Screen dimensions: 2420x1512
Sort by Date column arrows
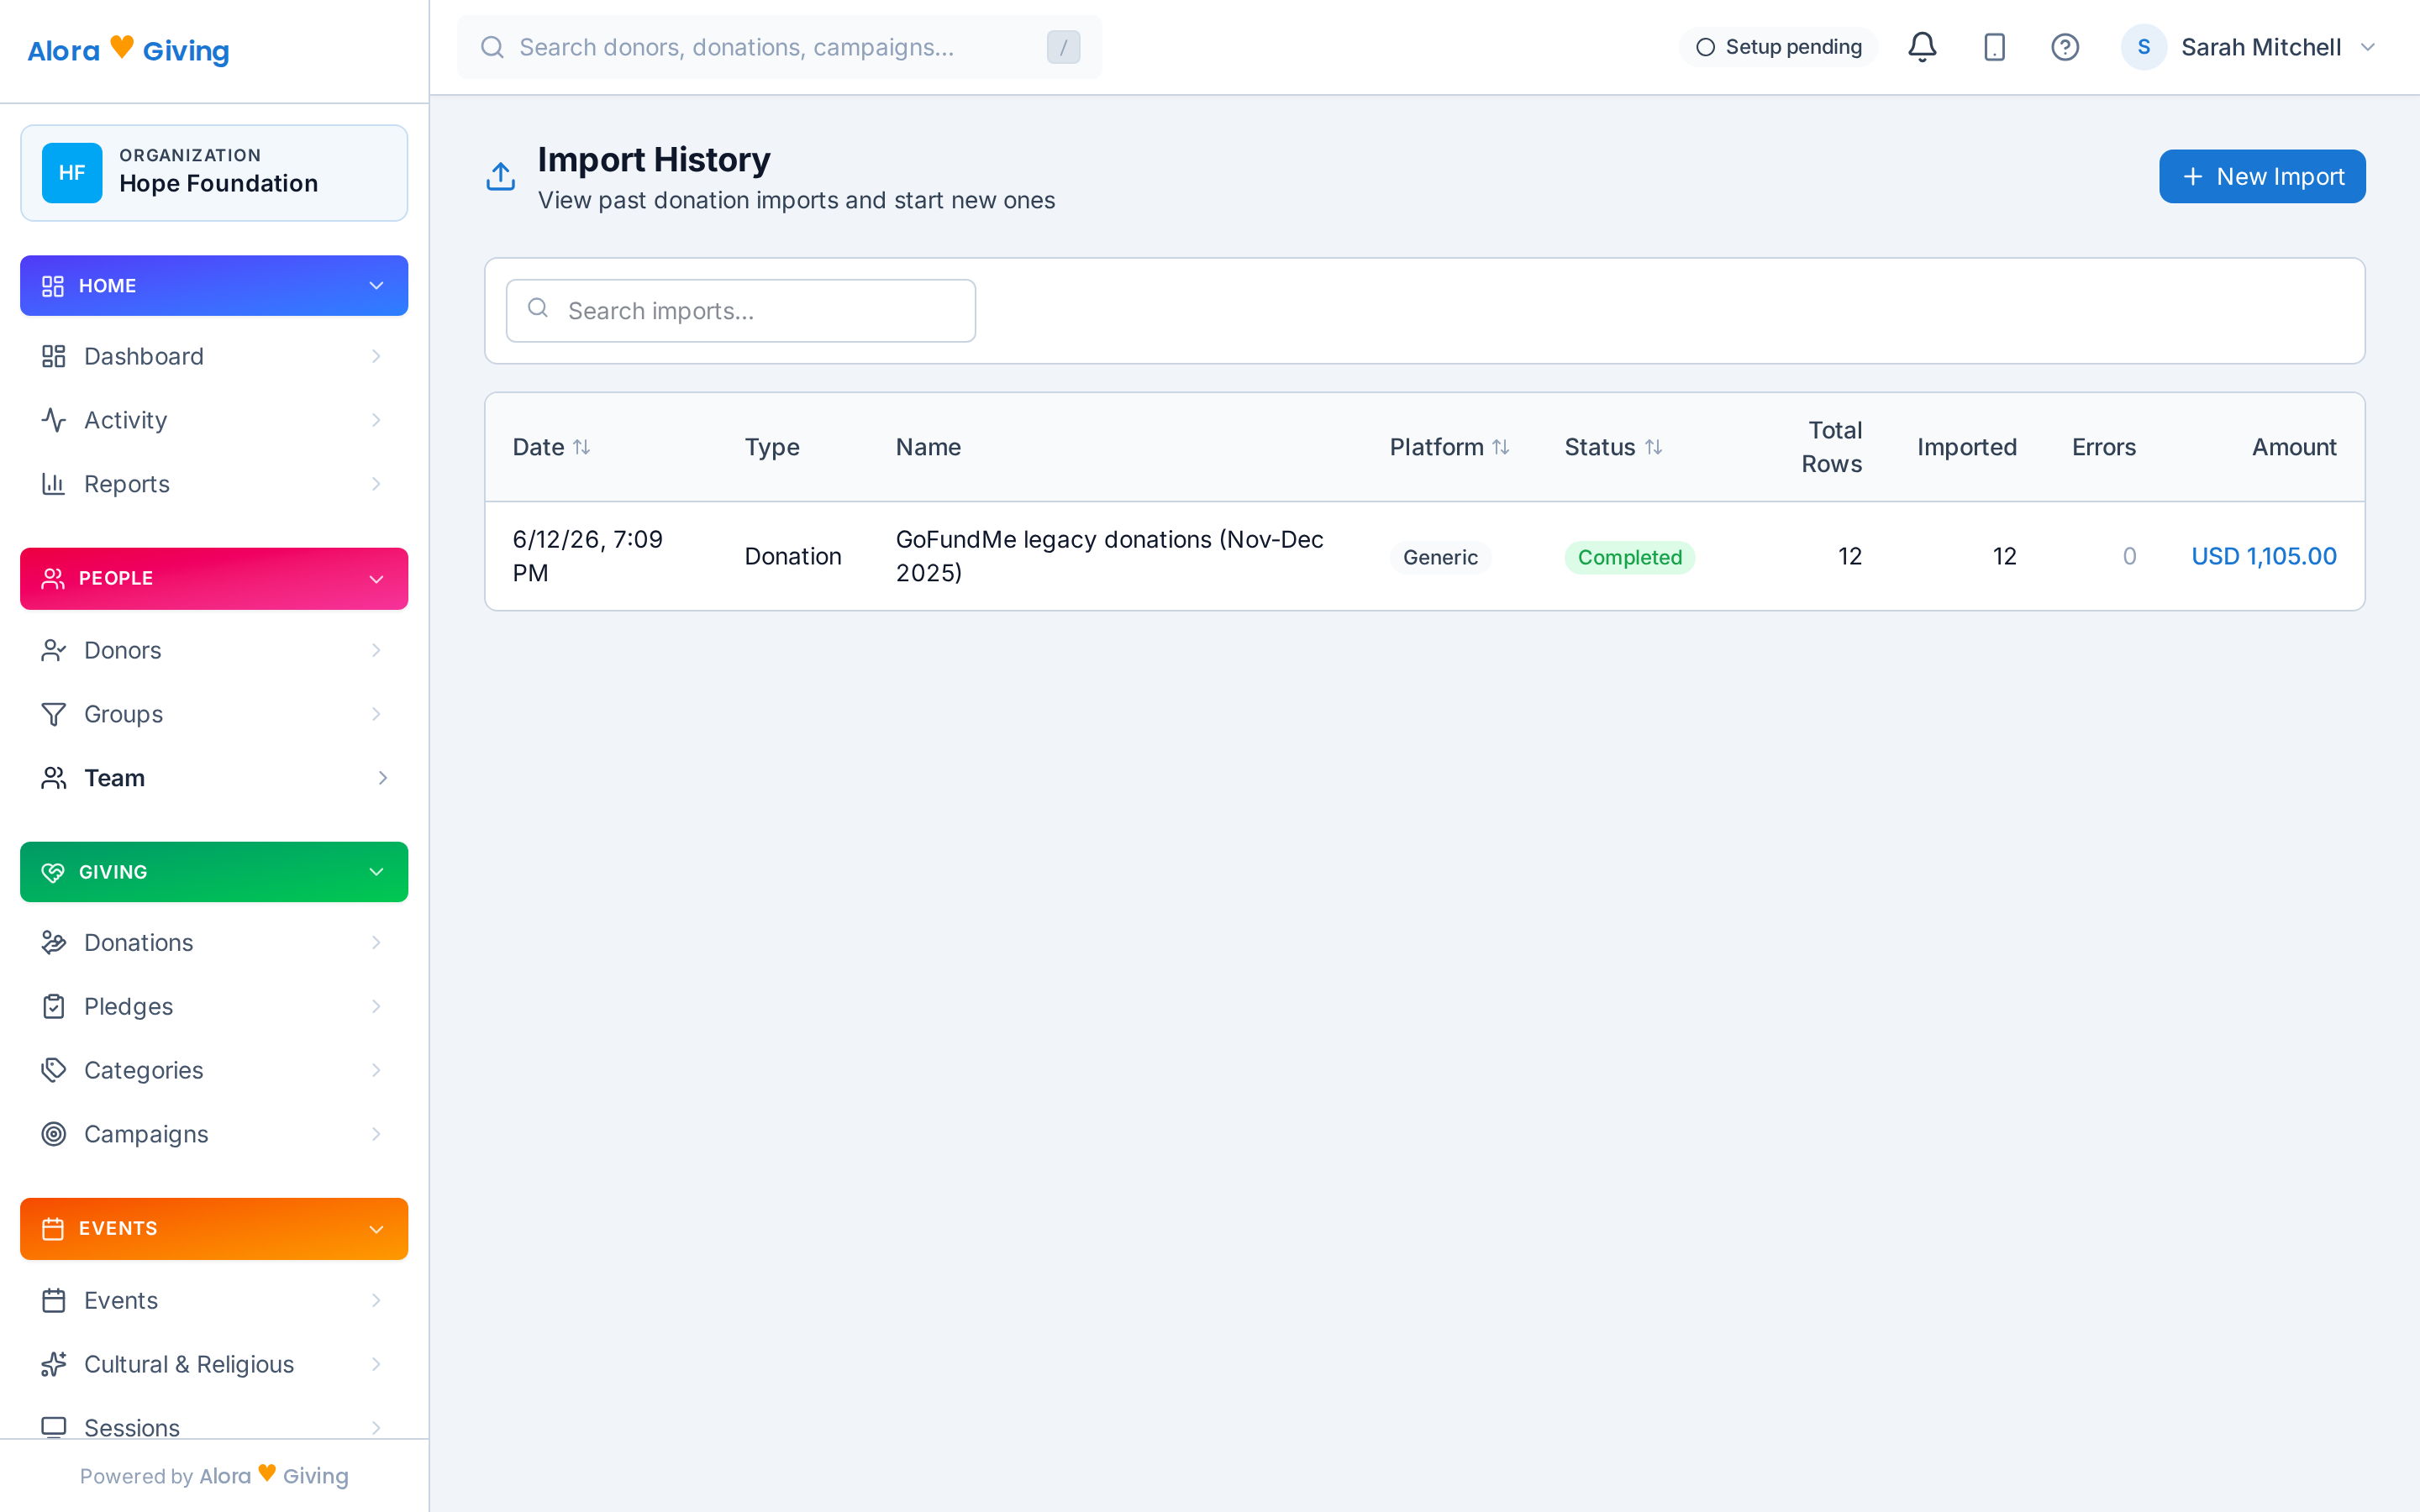click(x=581, y=447)
